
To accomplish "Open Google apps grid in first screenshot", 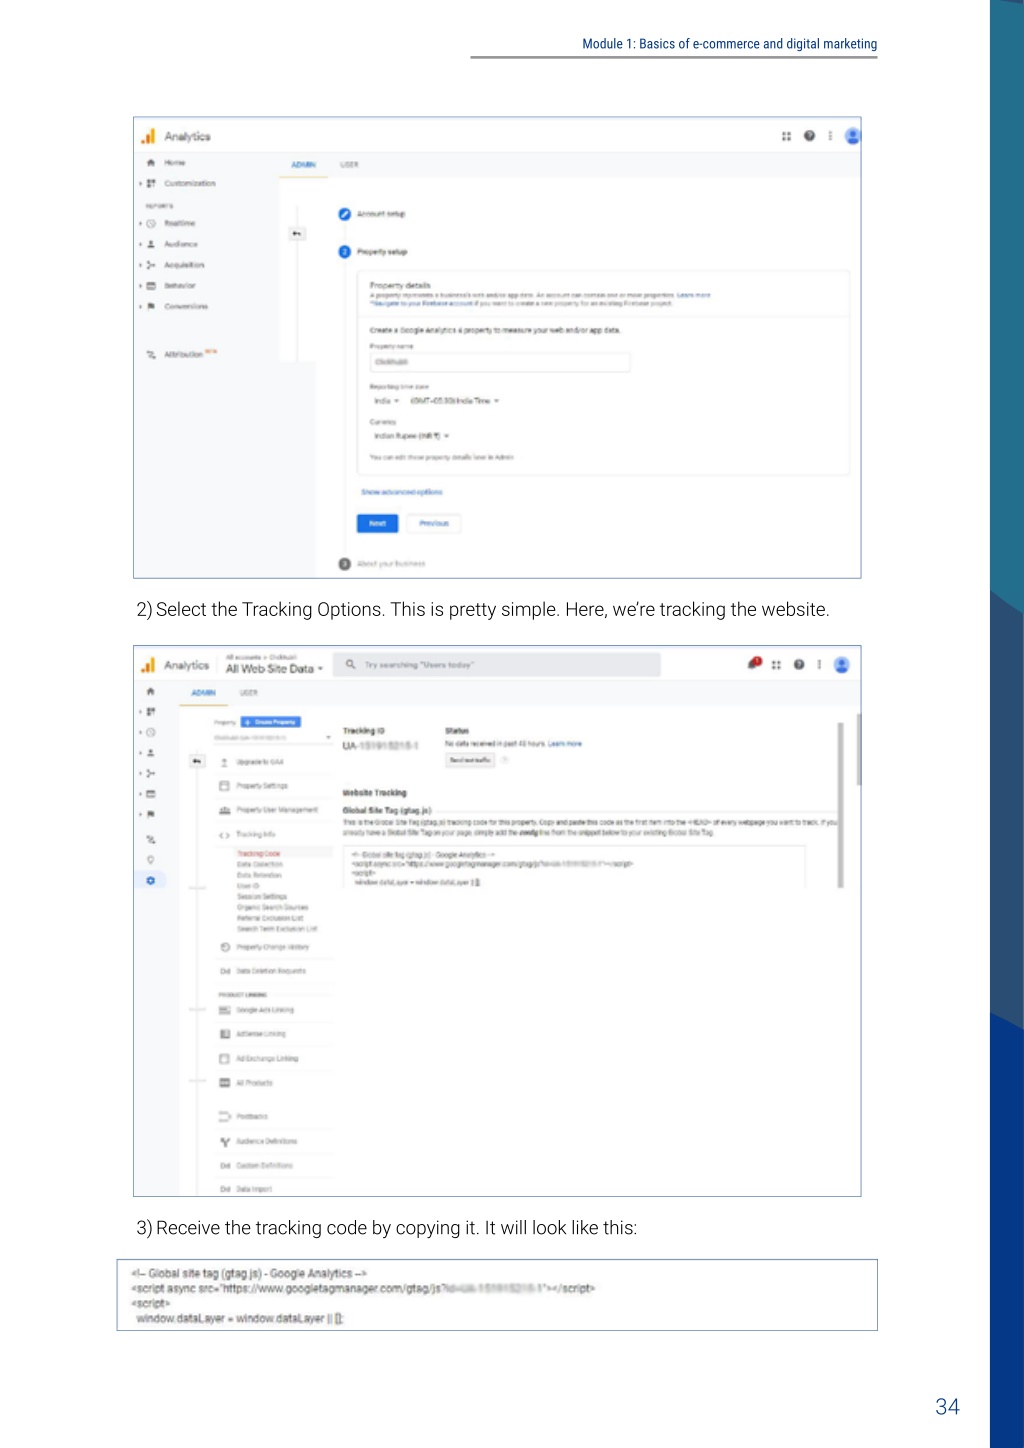I will point(786,136).
